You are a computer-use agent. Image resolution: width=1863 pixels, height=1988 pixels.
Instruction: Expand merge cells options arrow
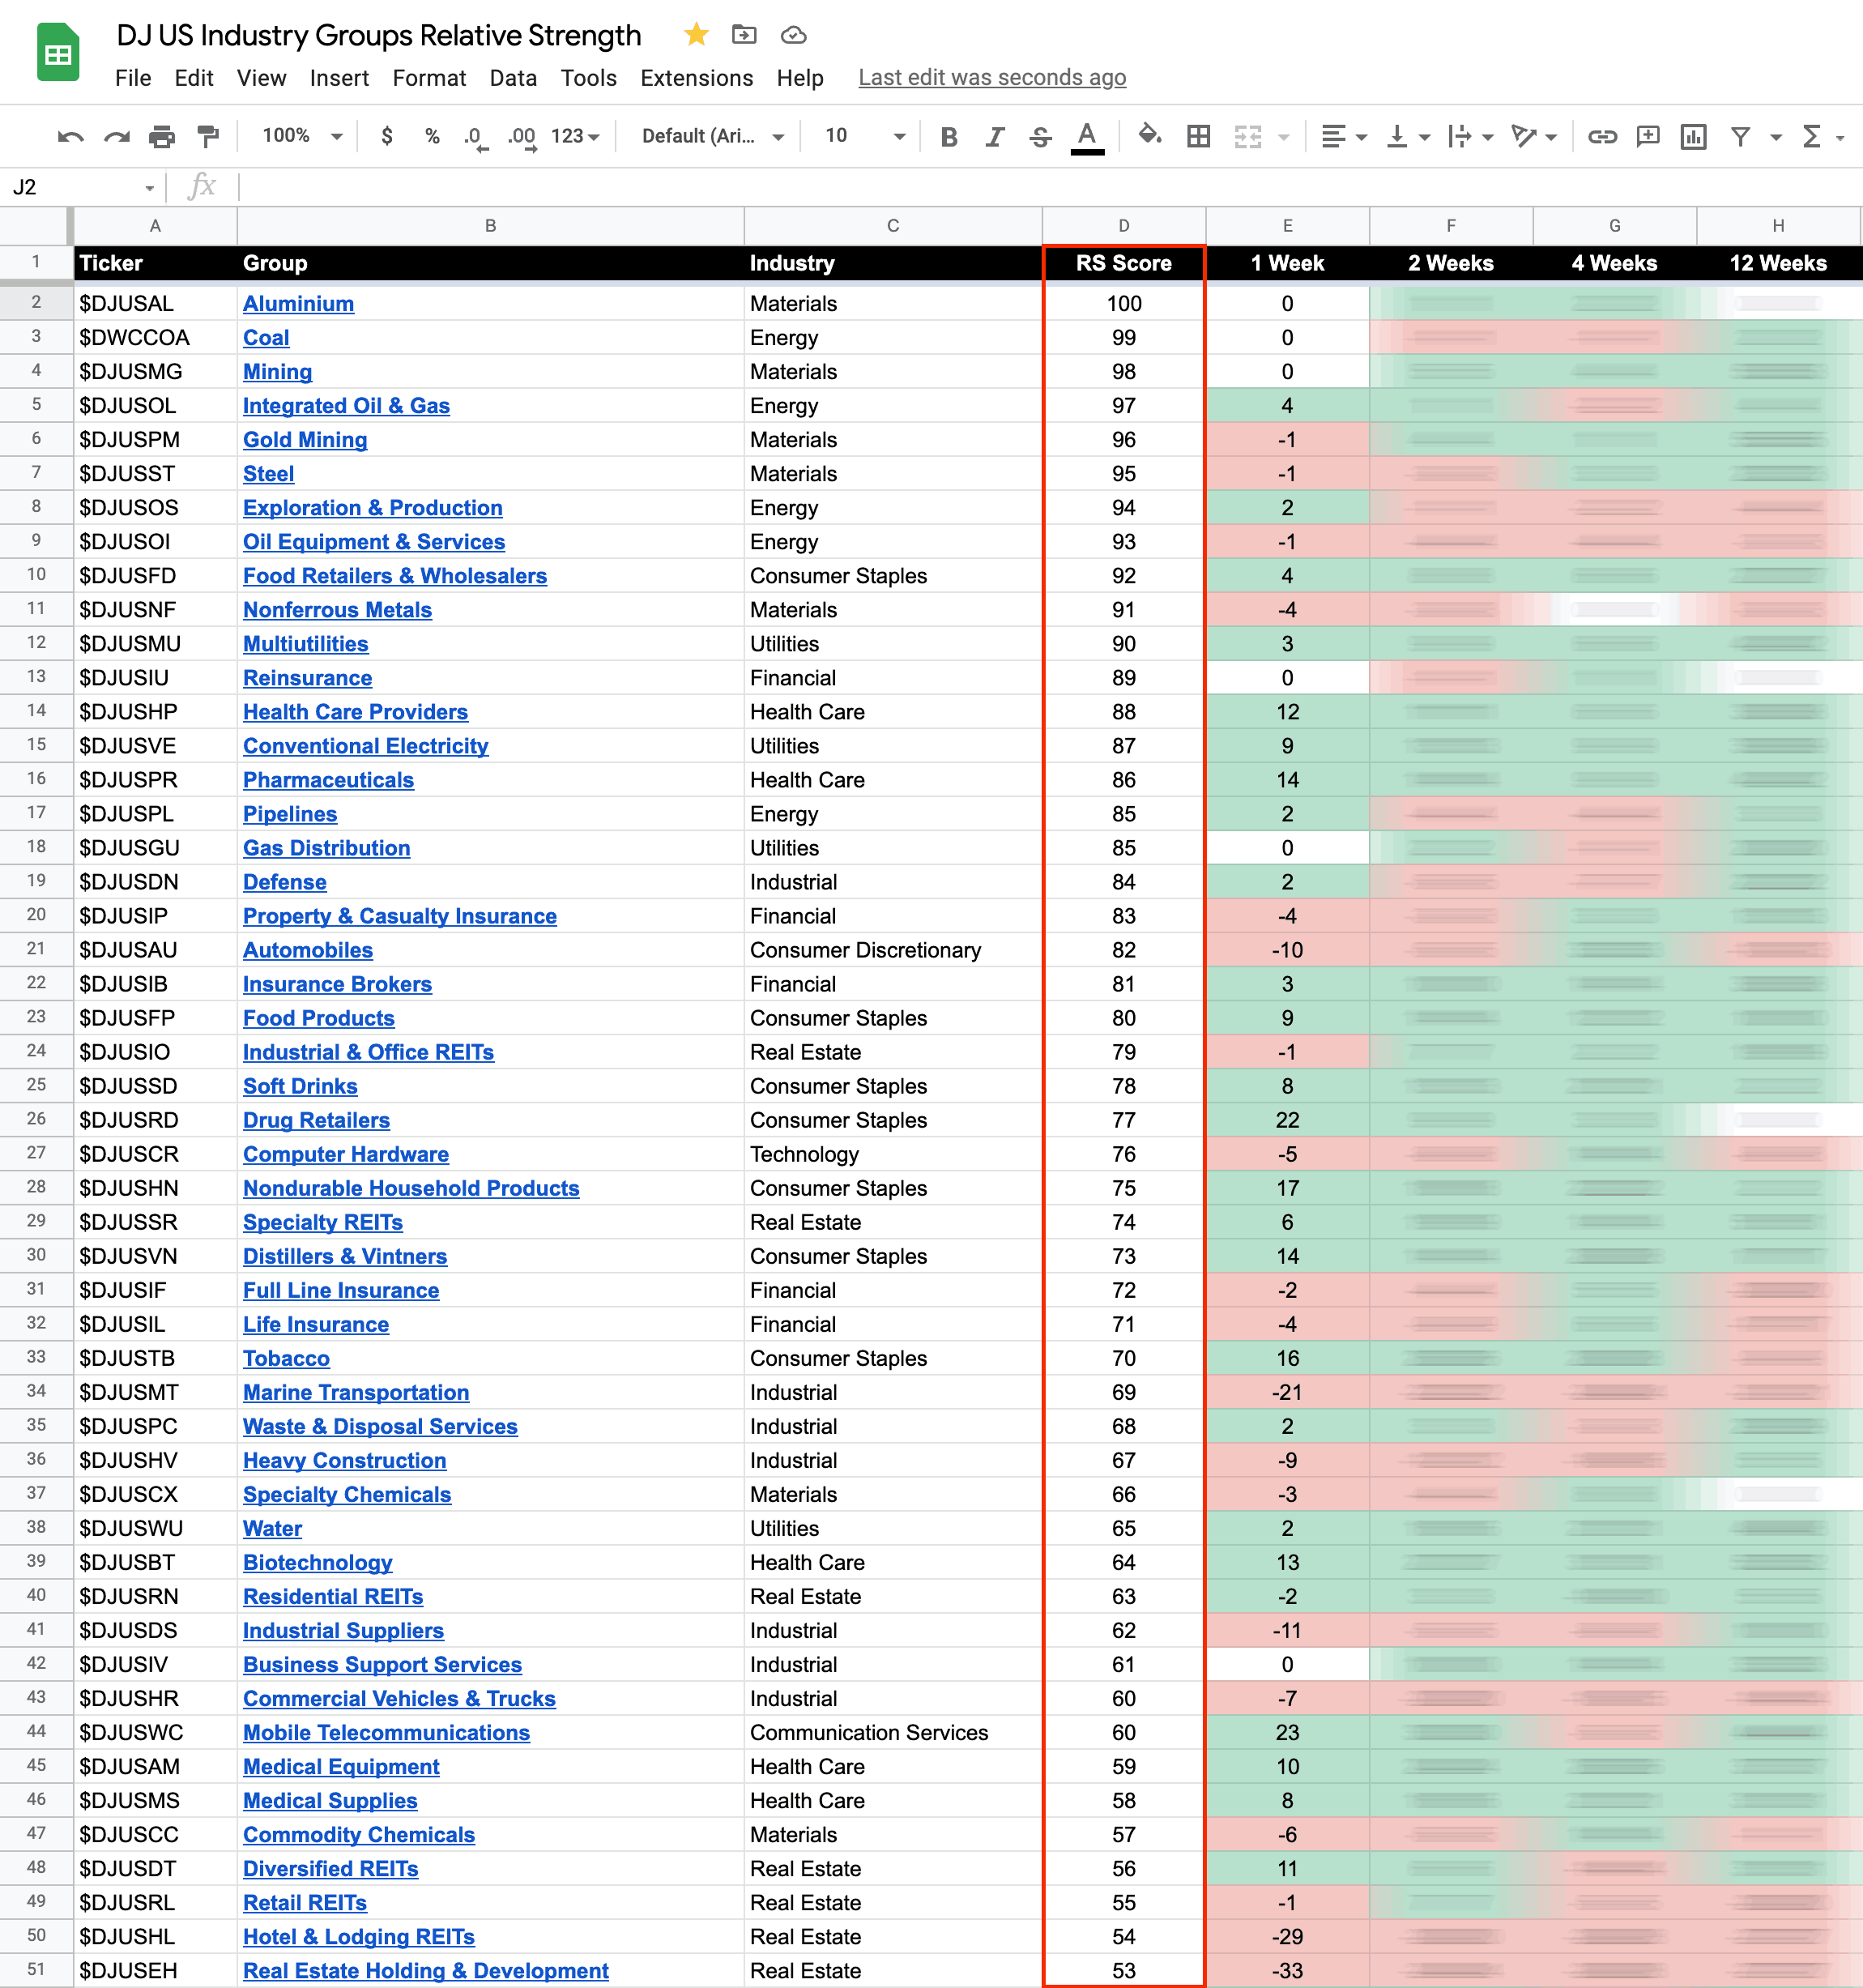click(1284, 137)
